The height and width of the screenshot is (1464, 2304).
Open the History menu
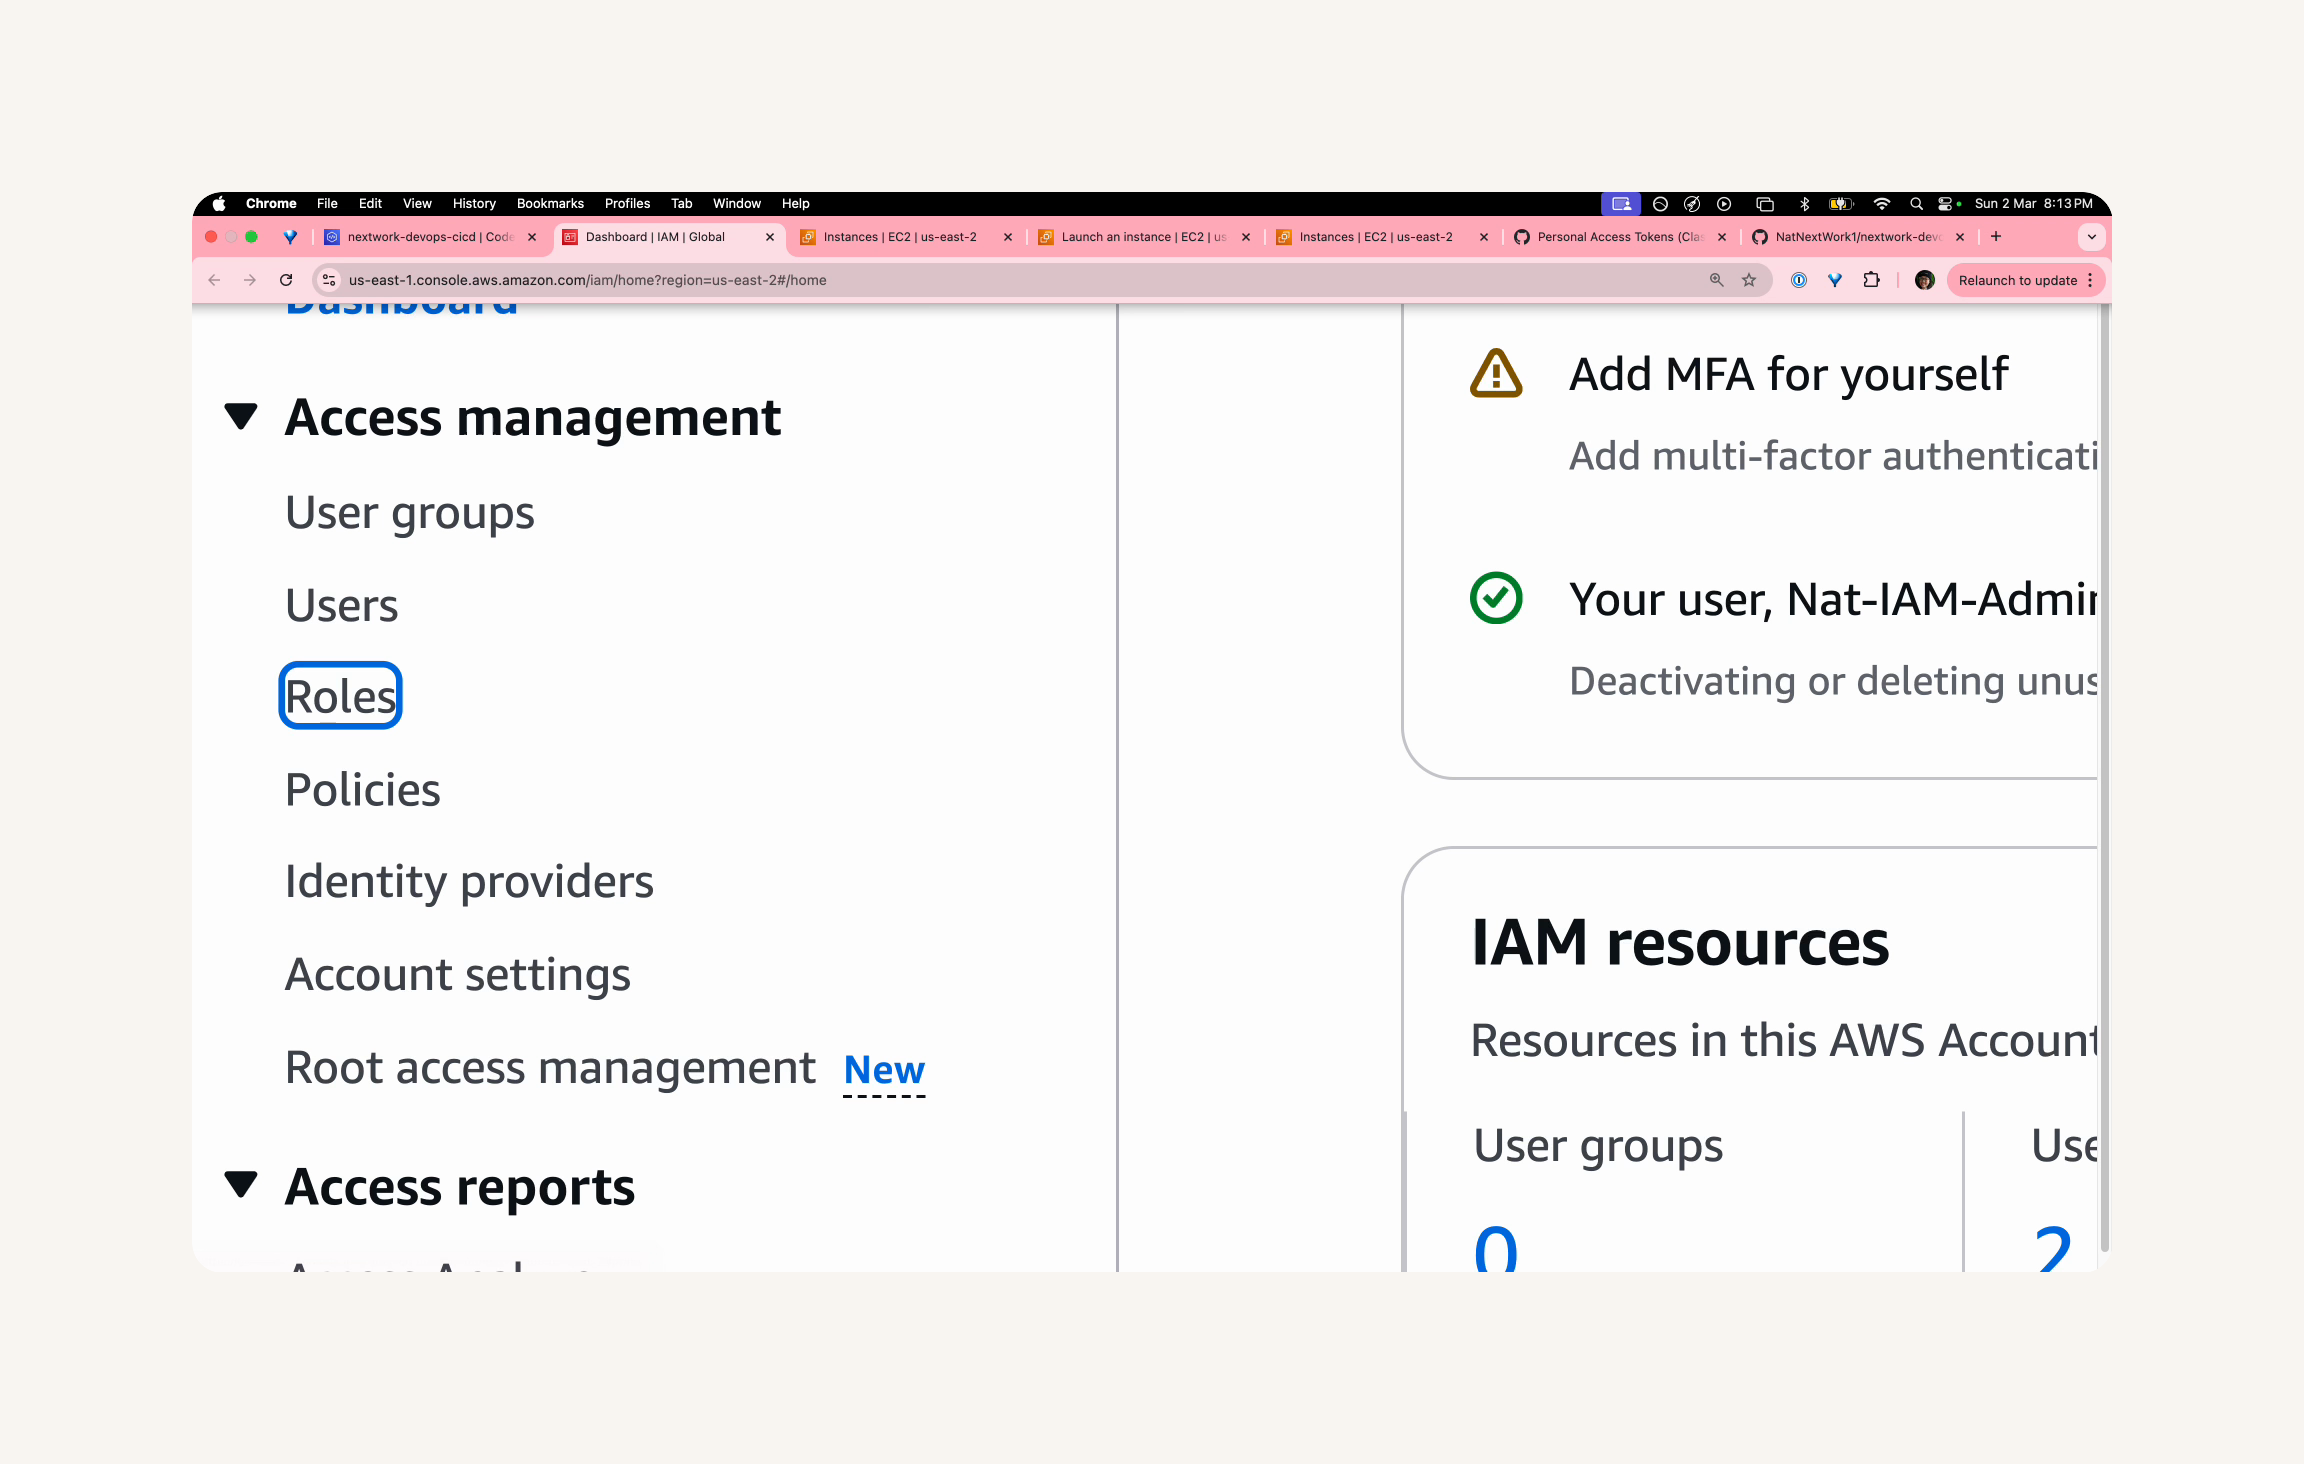[474, 203]
